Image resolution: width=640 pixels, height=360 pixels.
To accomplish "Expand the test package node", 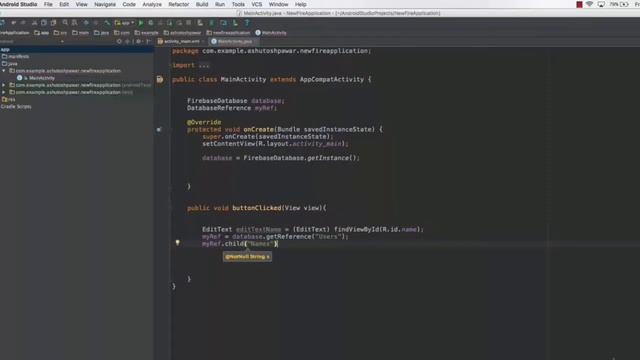I will [x=4, y=92].
